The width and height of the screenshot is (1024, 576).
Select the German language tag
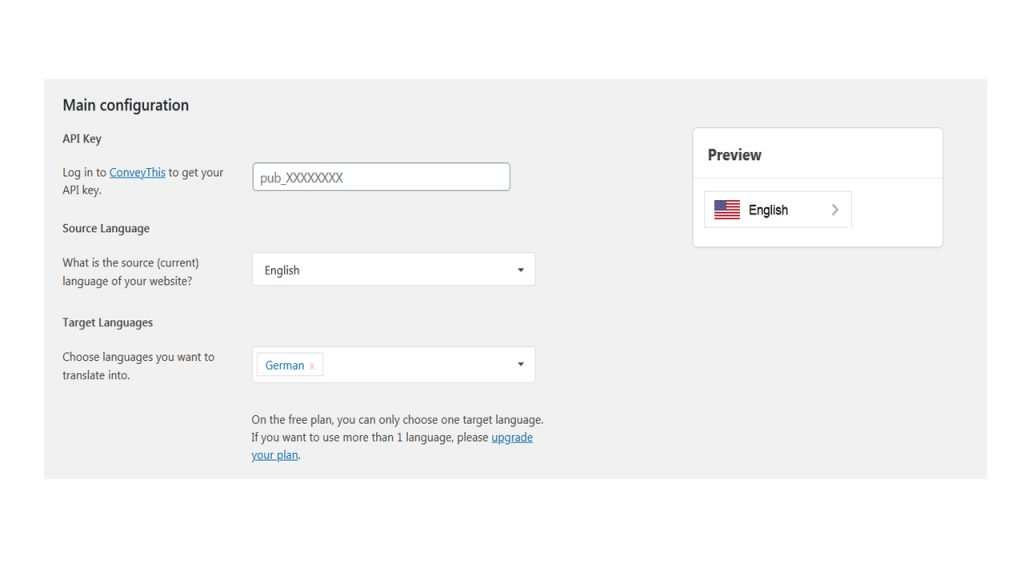coord(285,366)
